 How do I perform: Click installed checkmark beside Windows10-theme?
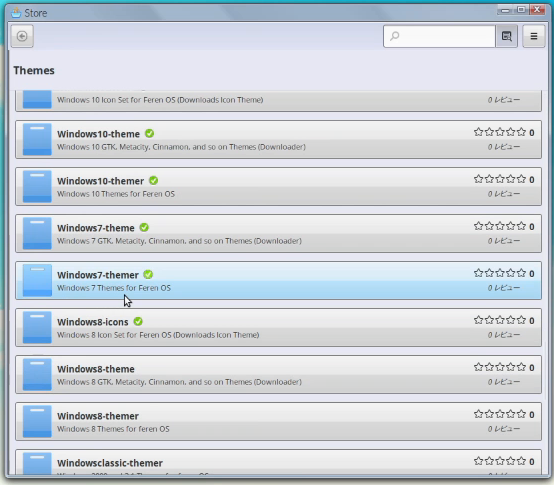[149, 134]
